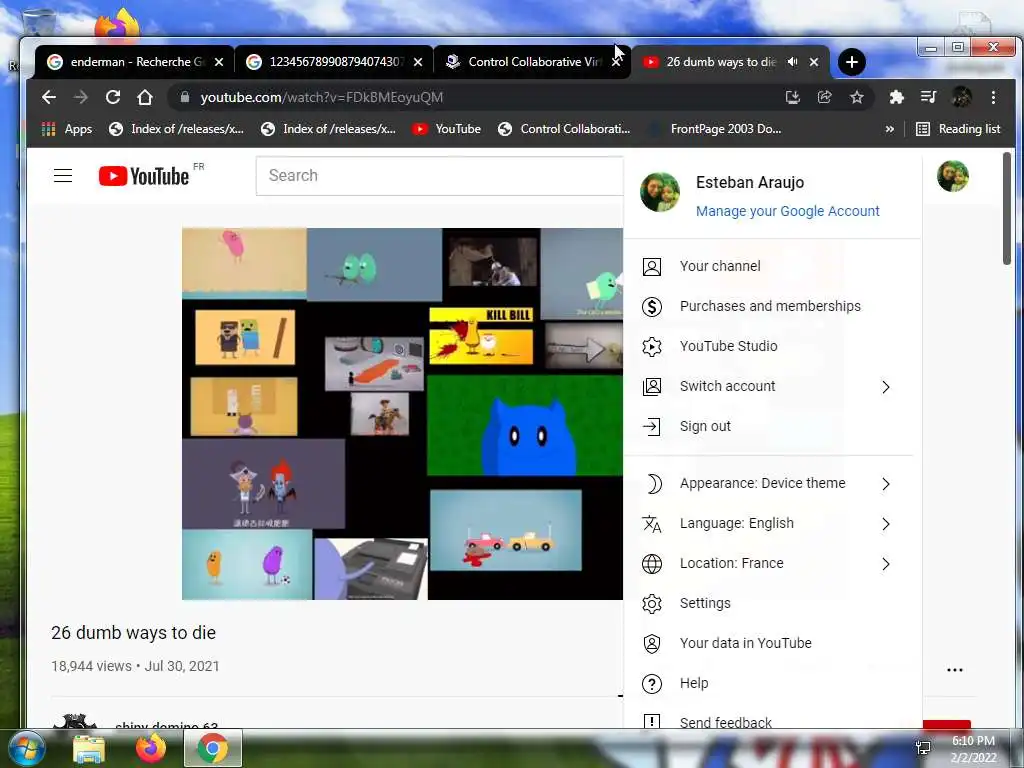Open the FrontPage 2003 Do... bookmark

coord(715,129)
